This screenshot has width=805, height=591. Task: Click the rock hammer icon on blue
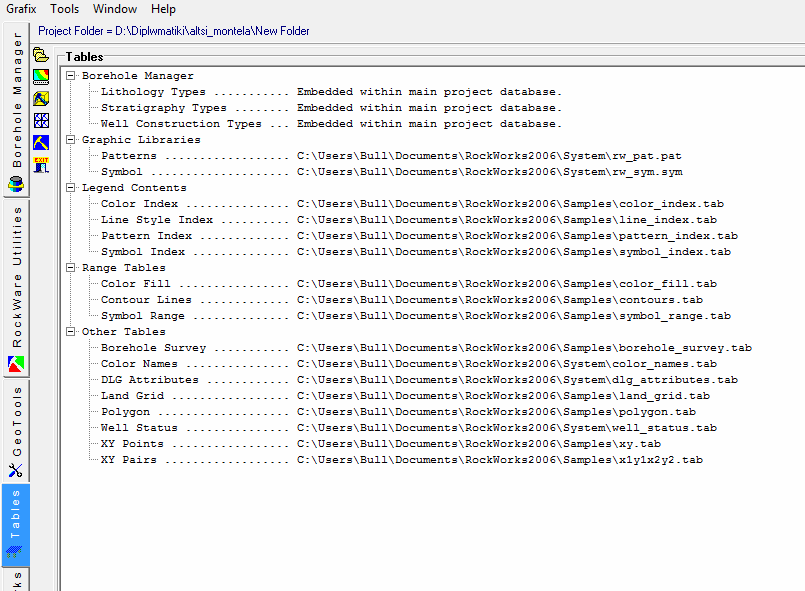click(41, 143)
